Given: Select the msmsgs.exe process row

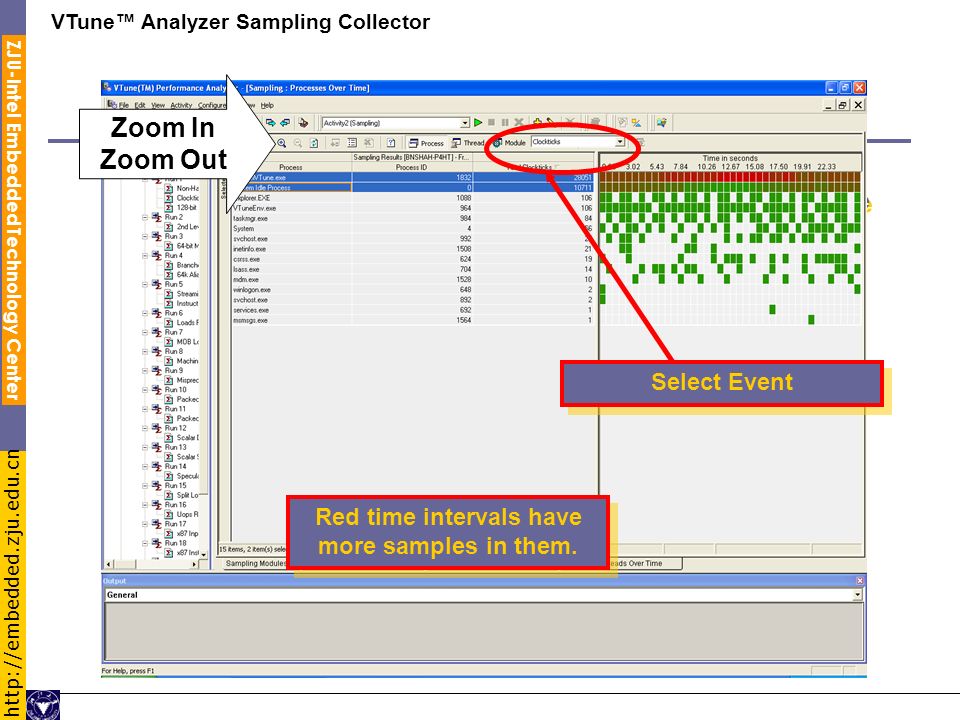Looking at the screenshot, I should pos(412,320).
